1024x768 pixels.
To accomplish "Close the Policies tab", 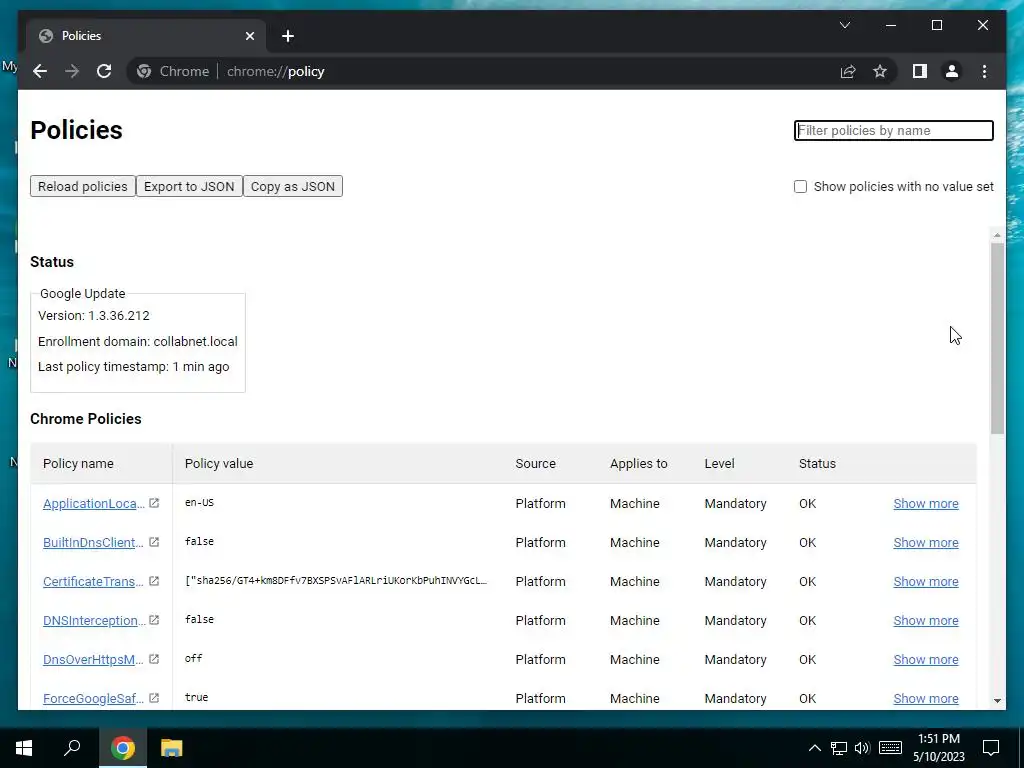I will click(x=249, y=36).
